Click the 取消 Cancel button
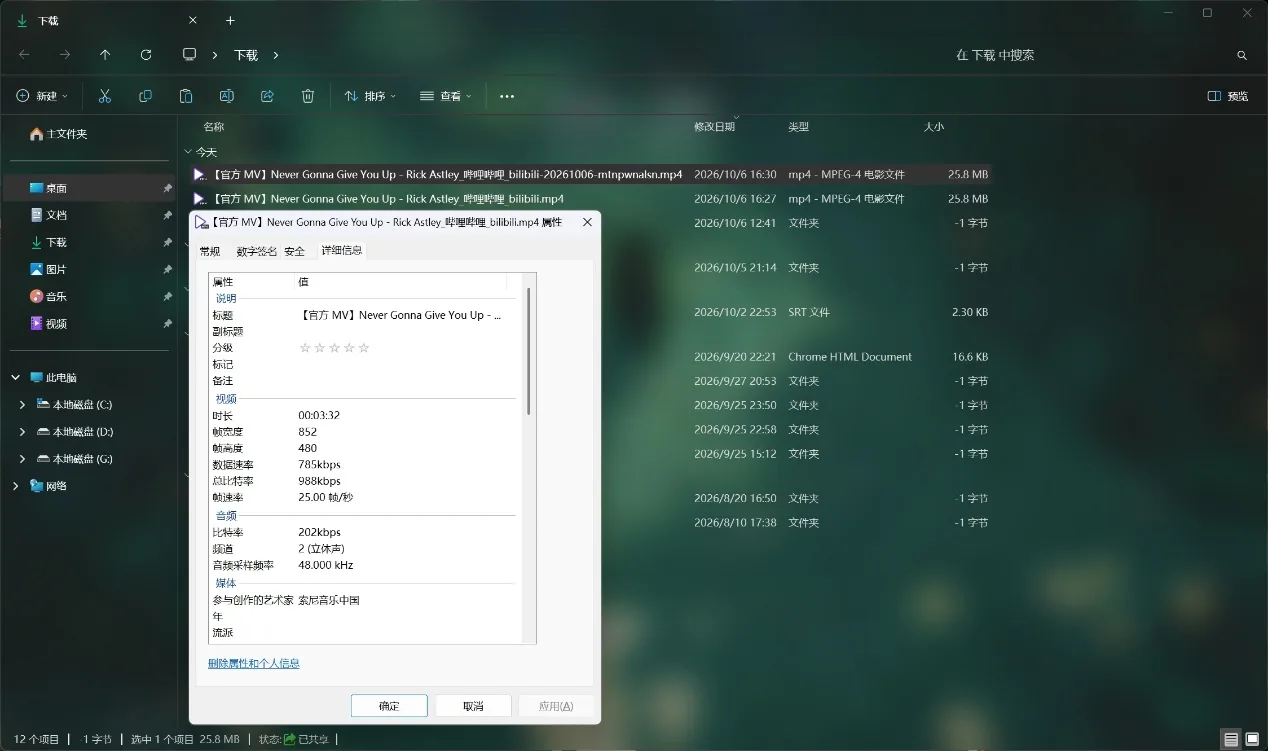1268x751 pixels. pyautogui.click(x=473, y=706)
